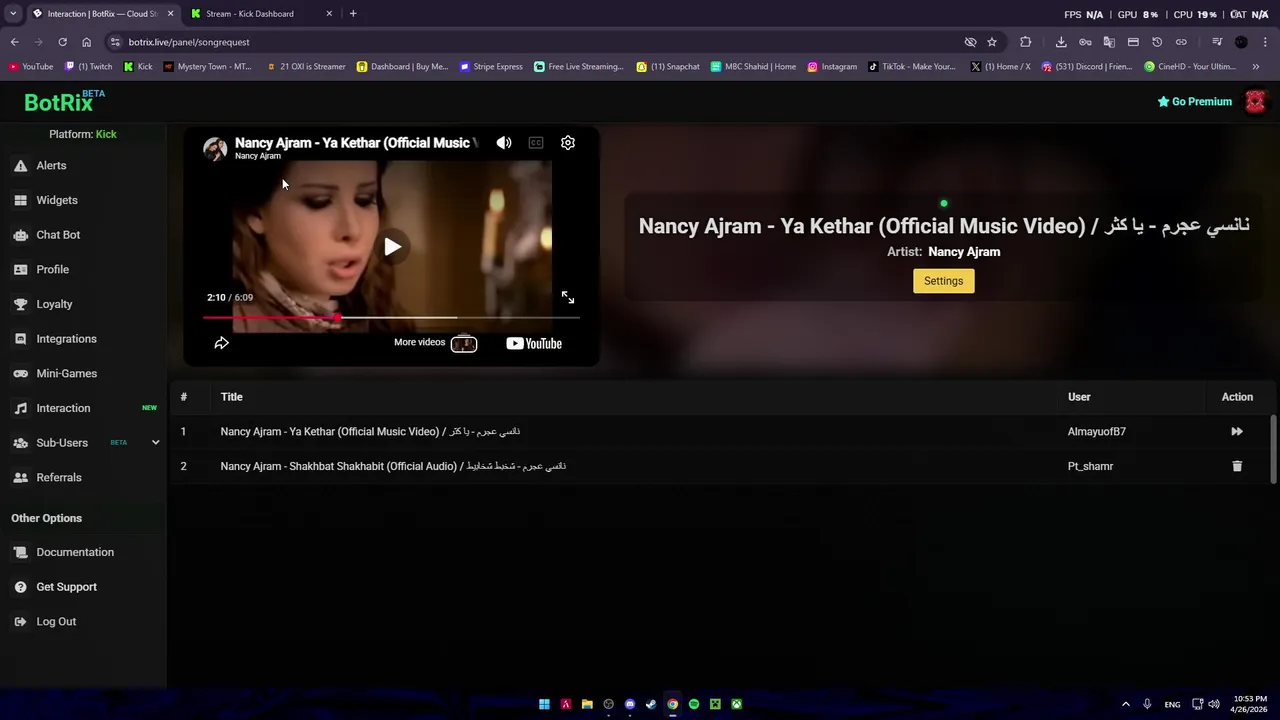Open the Instagram bookmark
This screenshot has width=1280, height=720.
tap(832, 67)
